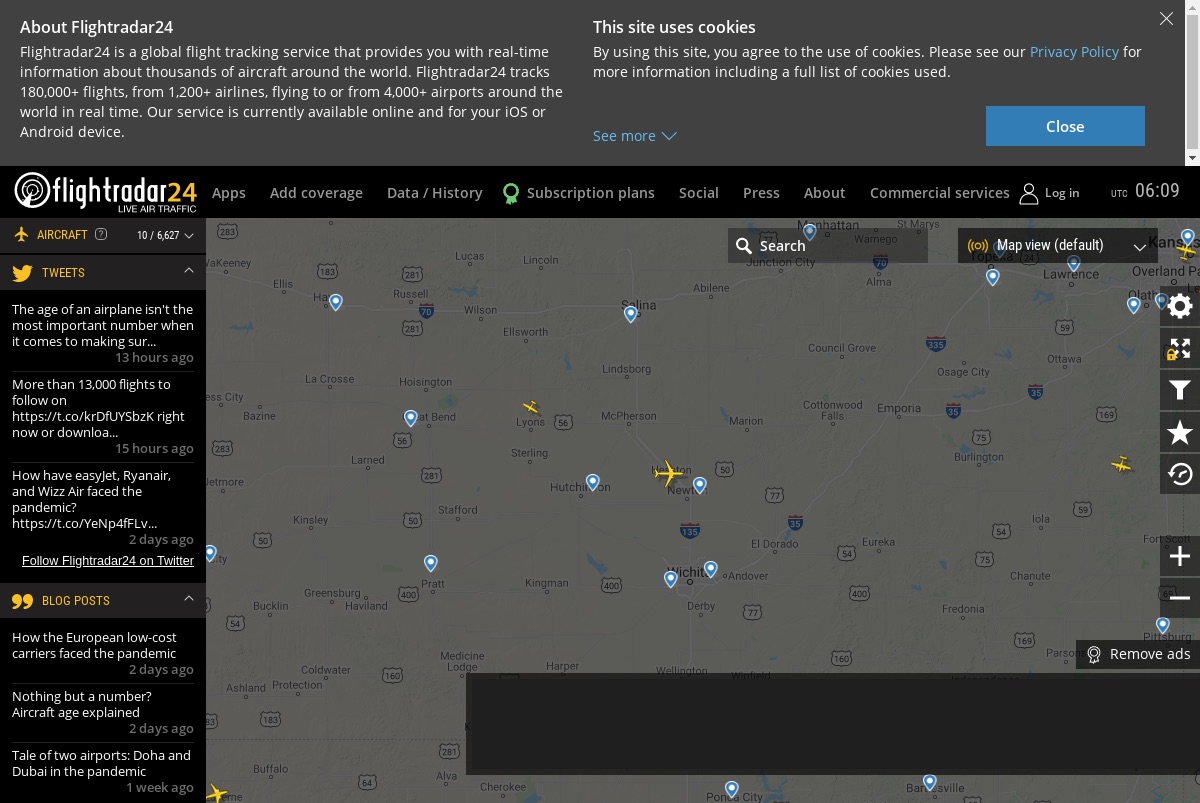This screenshot has width=1200, height=803.
Task: Open Subscription plans page
Action: [x=591, y=193]
